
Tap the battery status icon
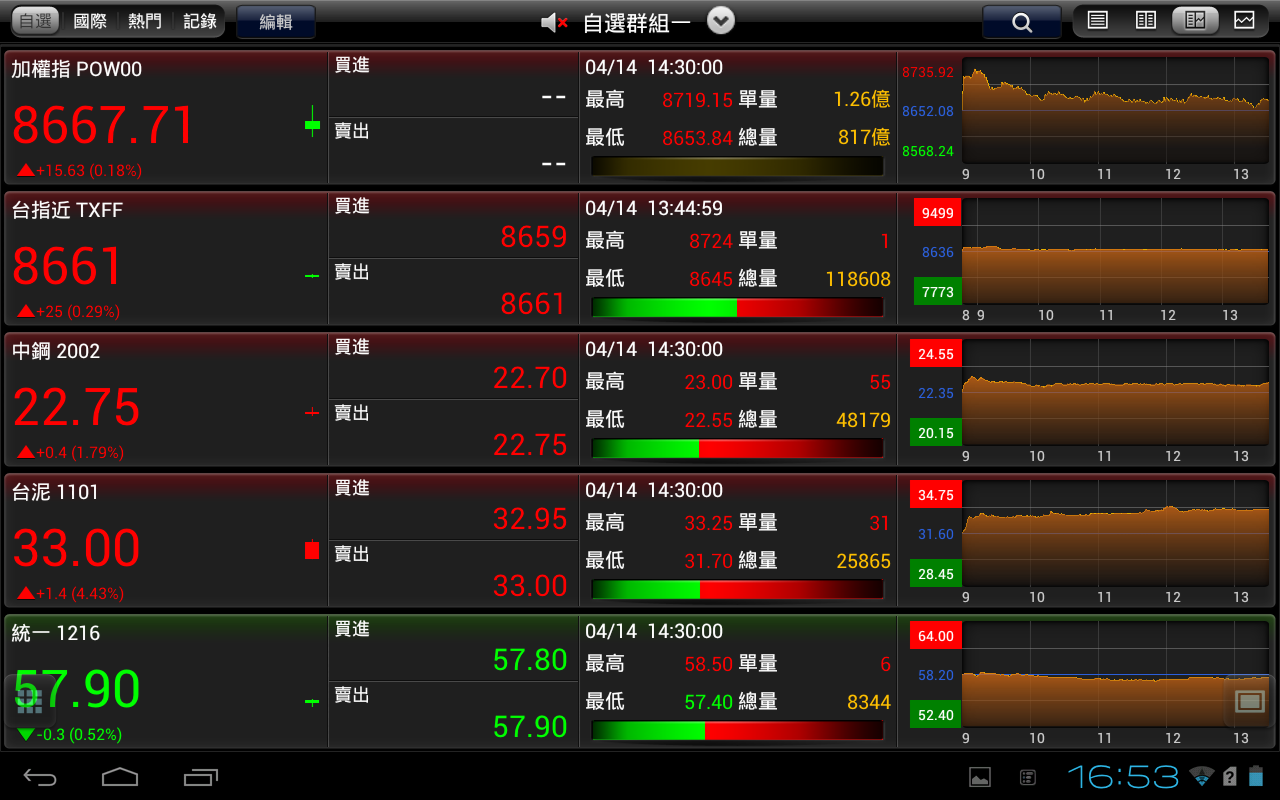click(1257, 776)
